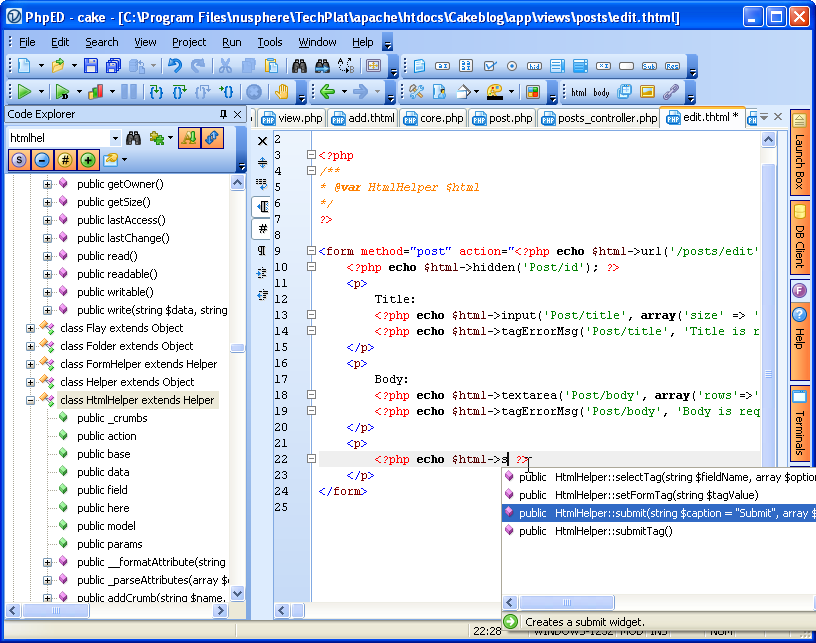Click the Find Next binoculars icon
816x643 pixels.
click(322, 66)
